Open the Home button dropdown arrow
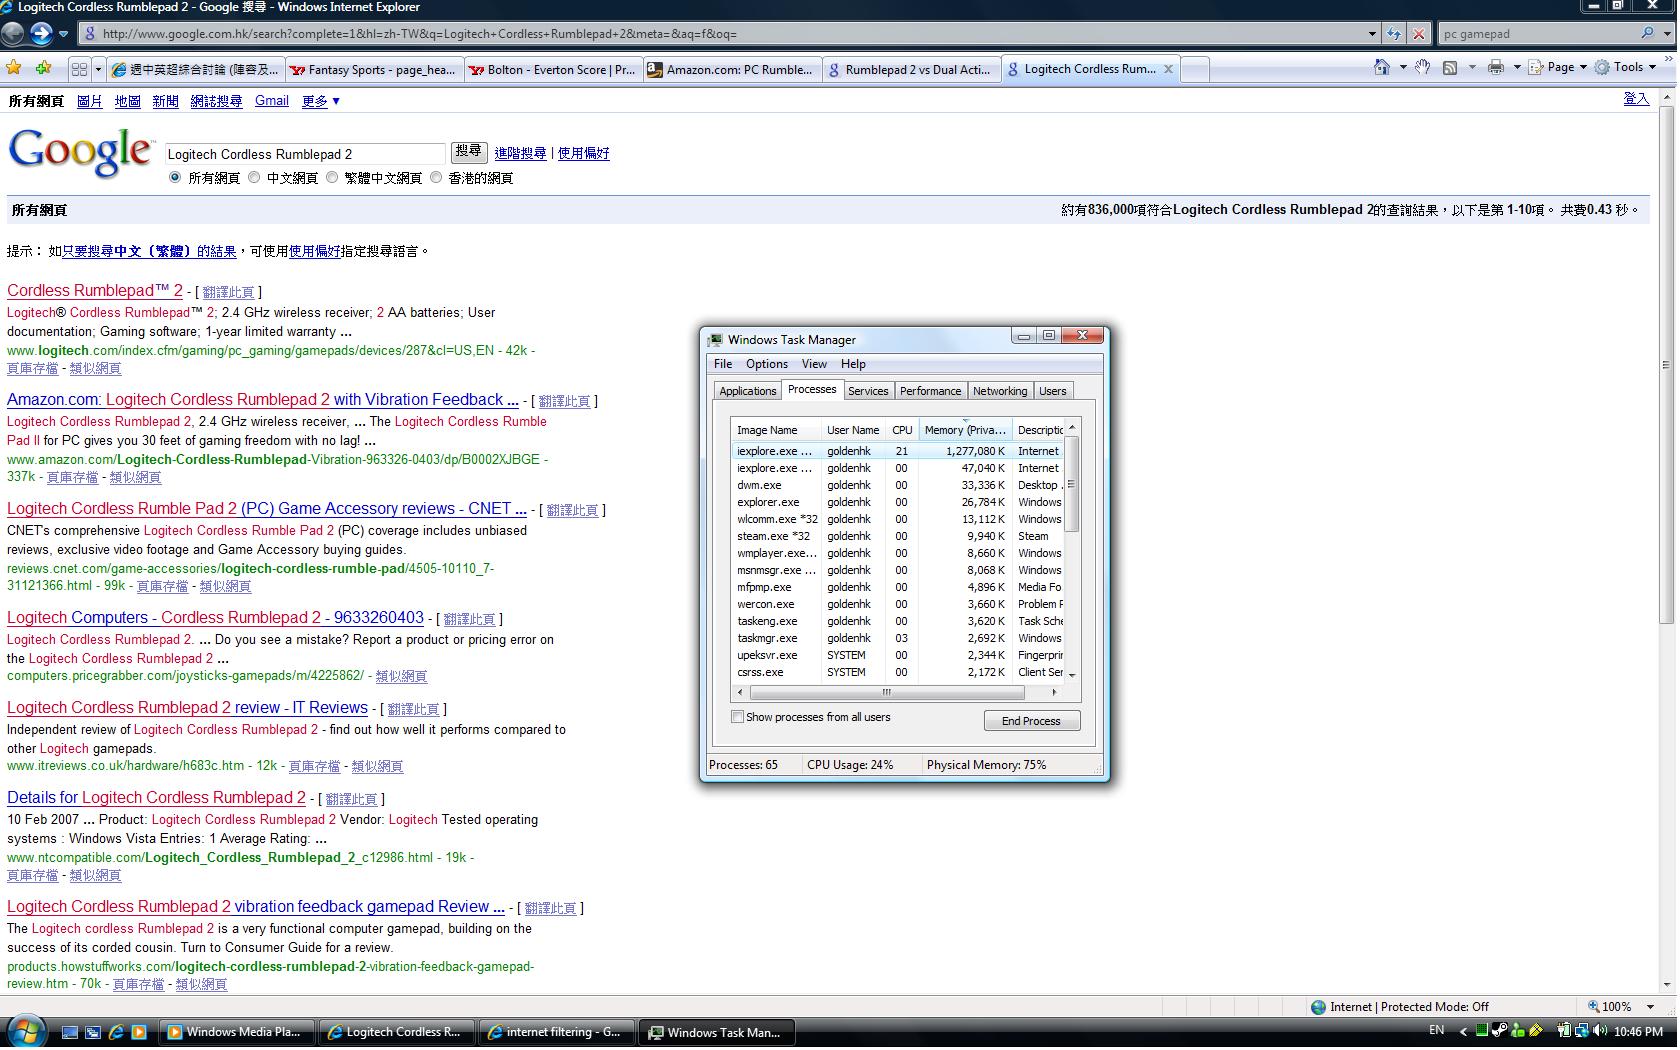The width and height of the screenshot is (1680, 1050). pyautogui.click(x=1403, y=67)
